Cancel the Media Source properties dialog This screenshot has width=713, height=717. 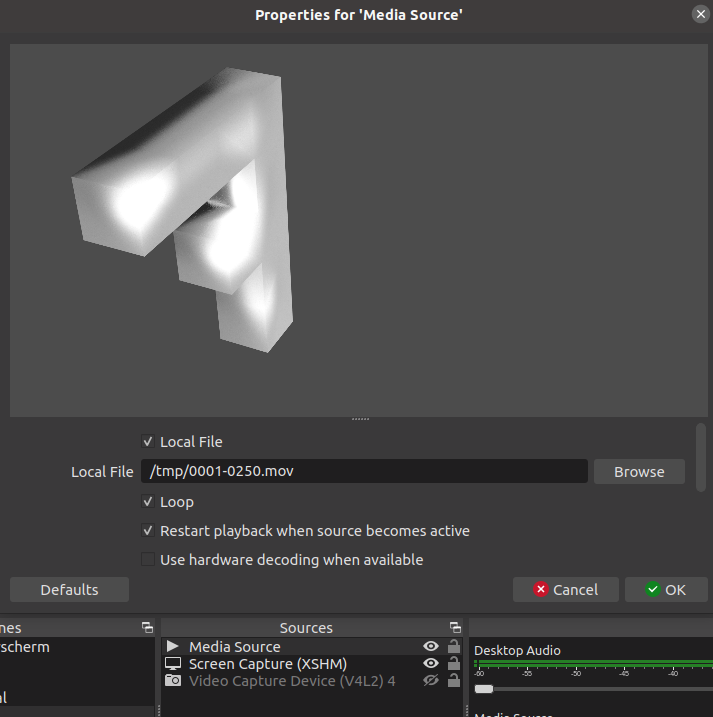tap(565, 589)
